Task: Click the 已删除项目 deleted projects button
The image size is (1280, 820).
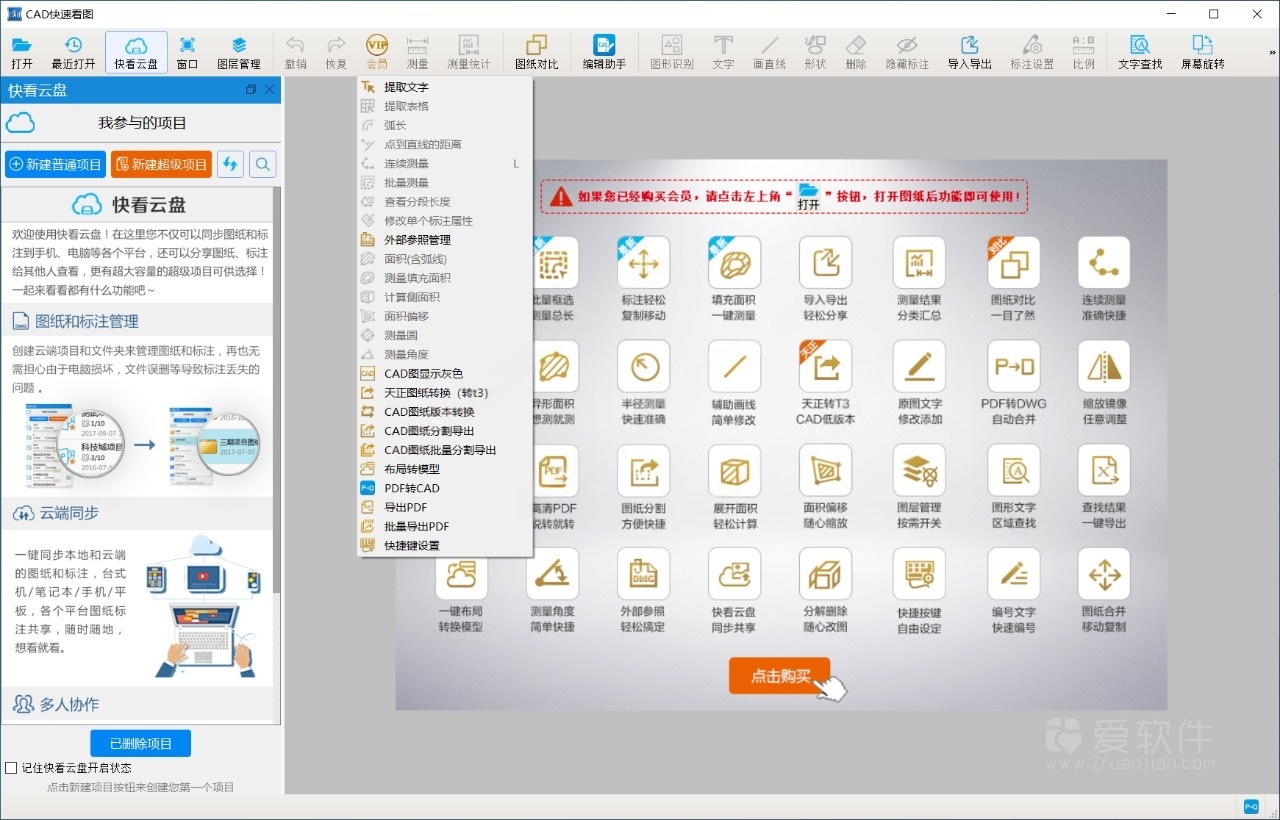Action: point(140,742)
